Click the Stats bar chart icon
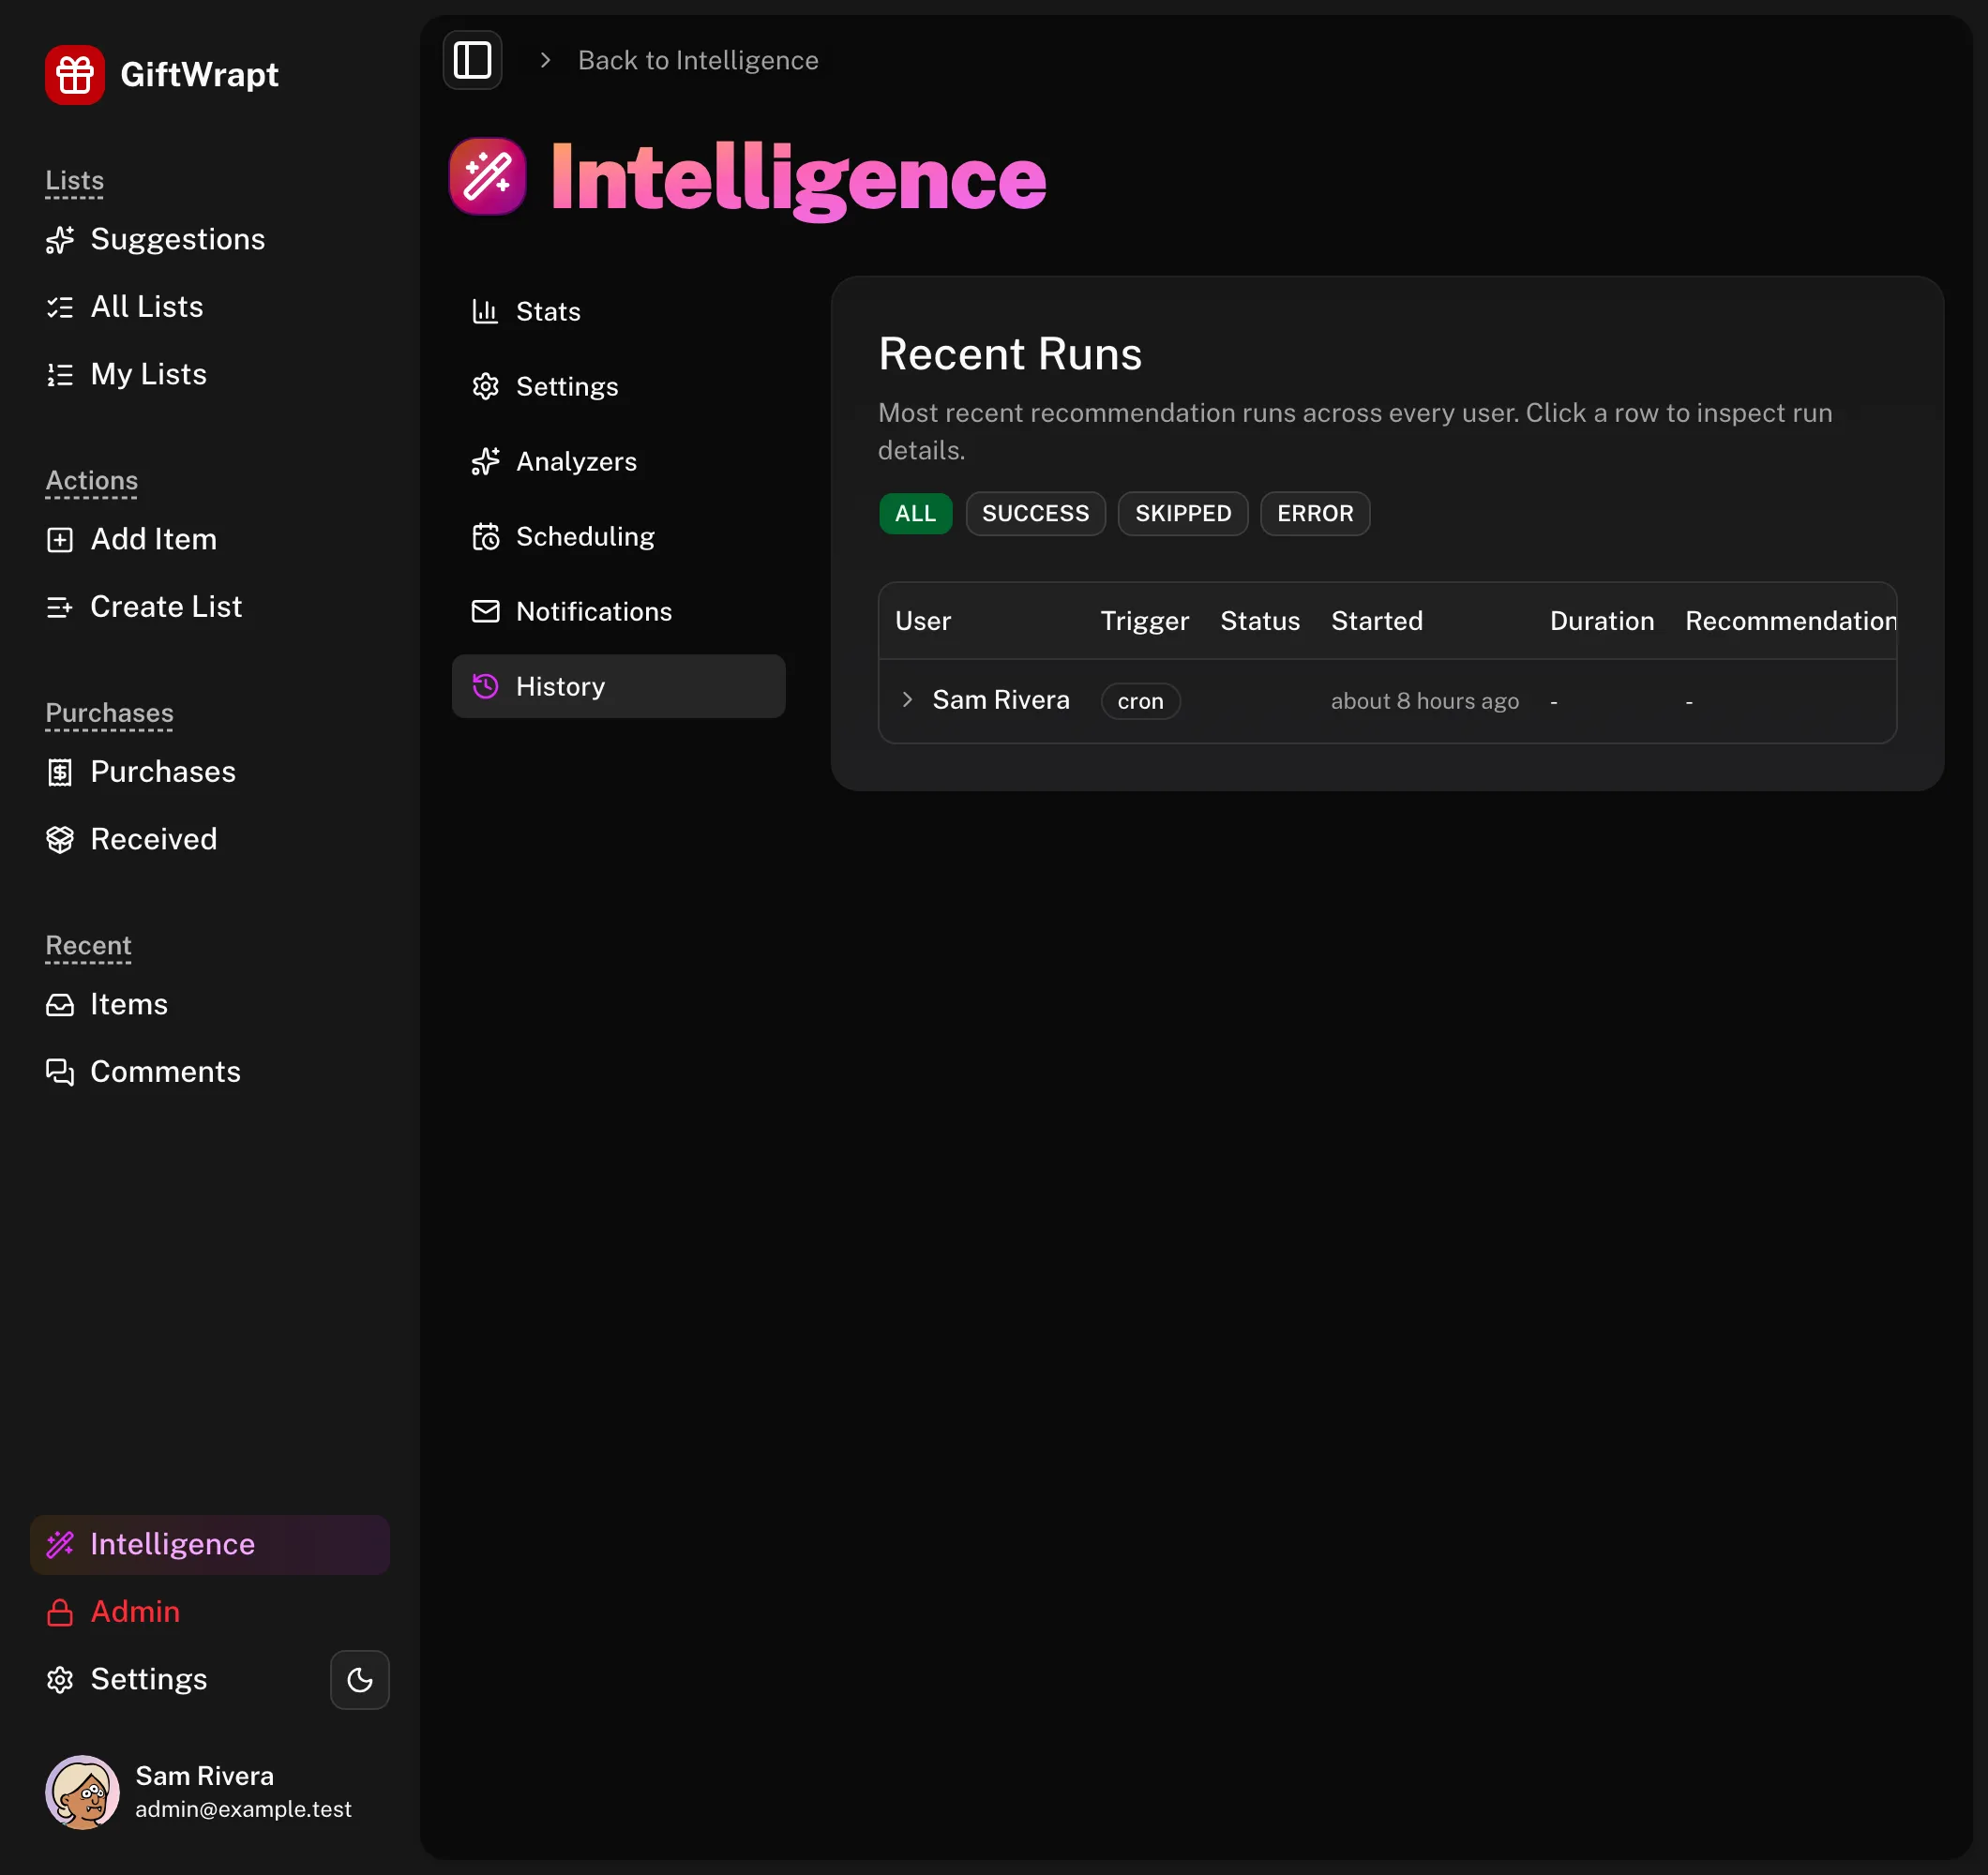Viewport: 1988px width, 1875px height. click(485, 311)
